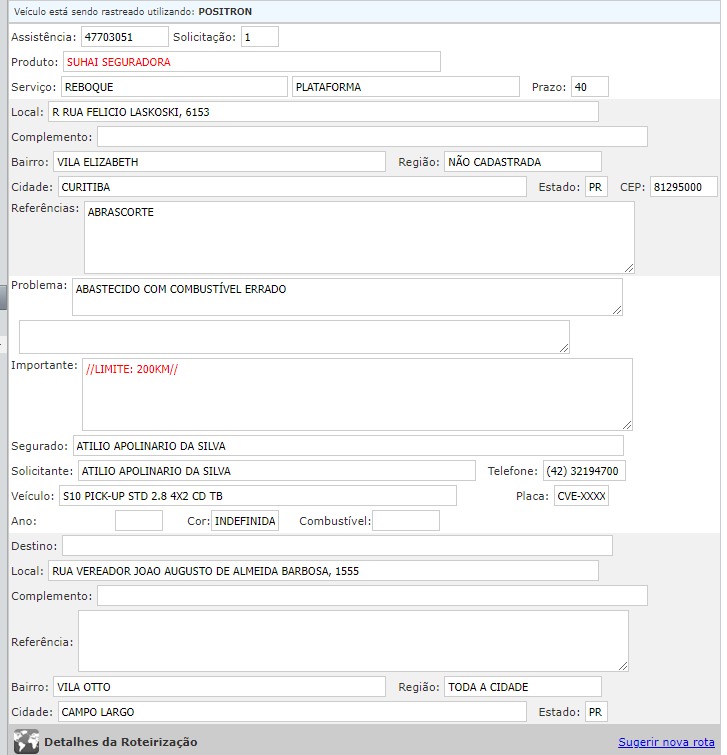Click the Telefone field

point(584,471)
